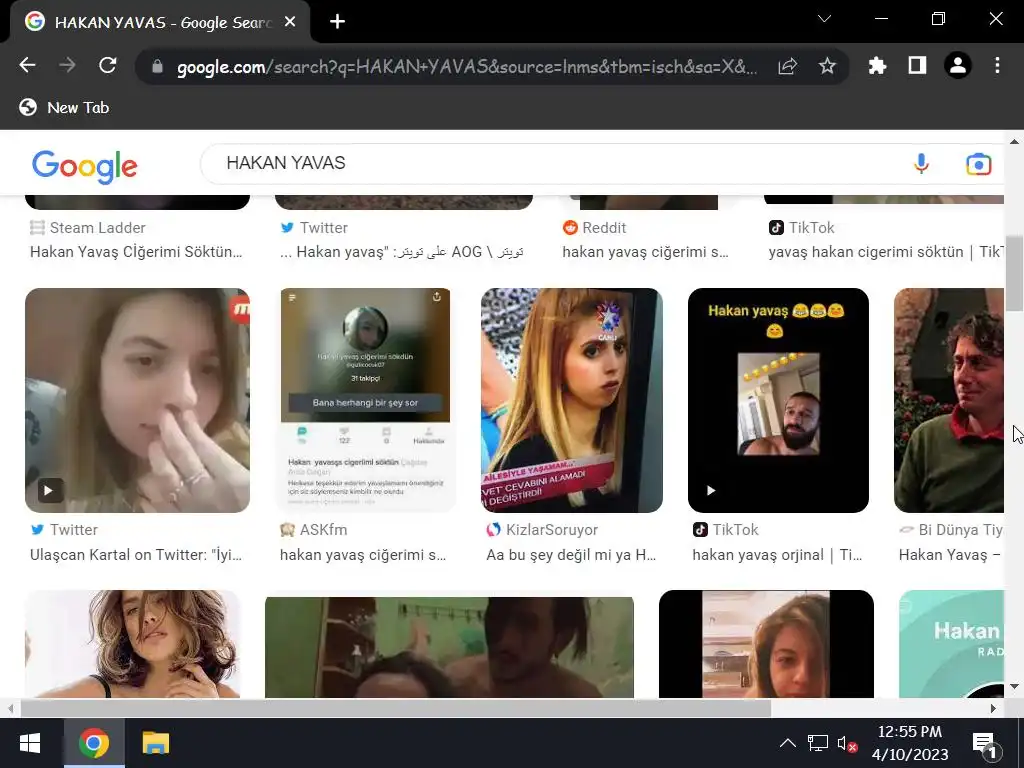The image size is (1024, 768).
Task: Open the bottom-row thumbnail of curly-haired woman
Action: click(133, 644)
